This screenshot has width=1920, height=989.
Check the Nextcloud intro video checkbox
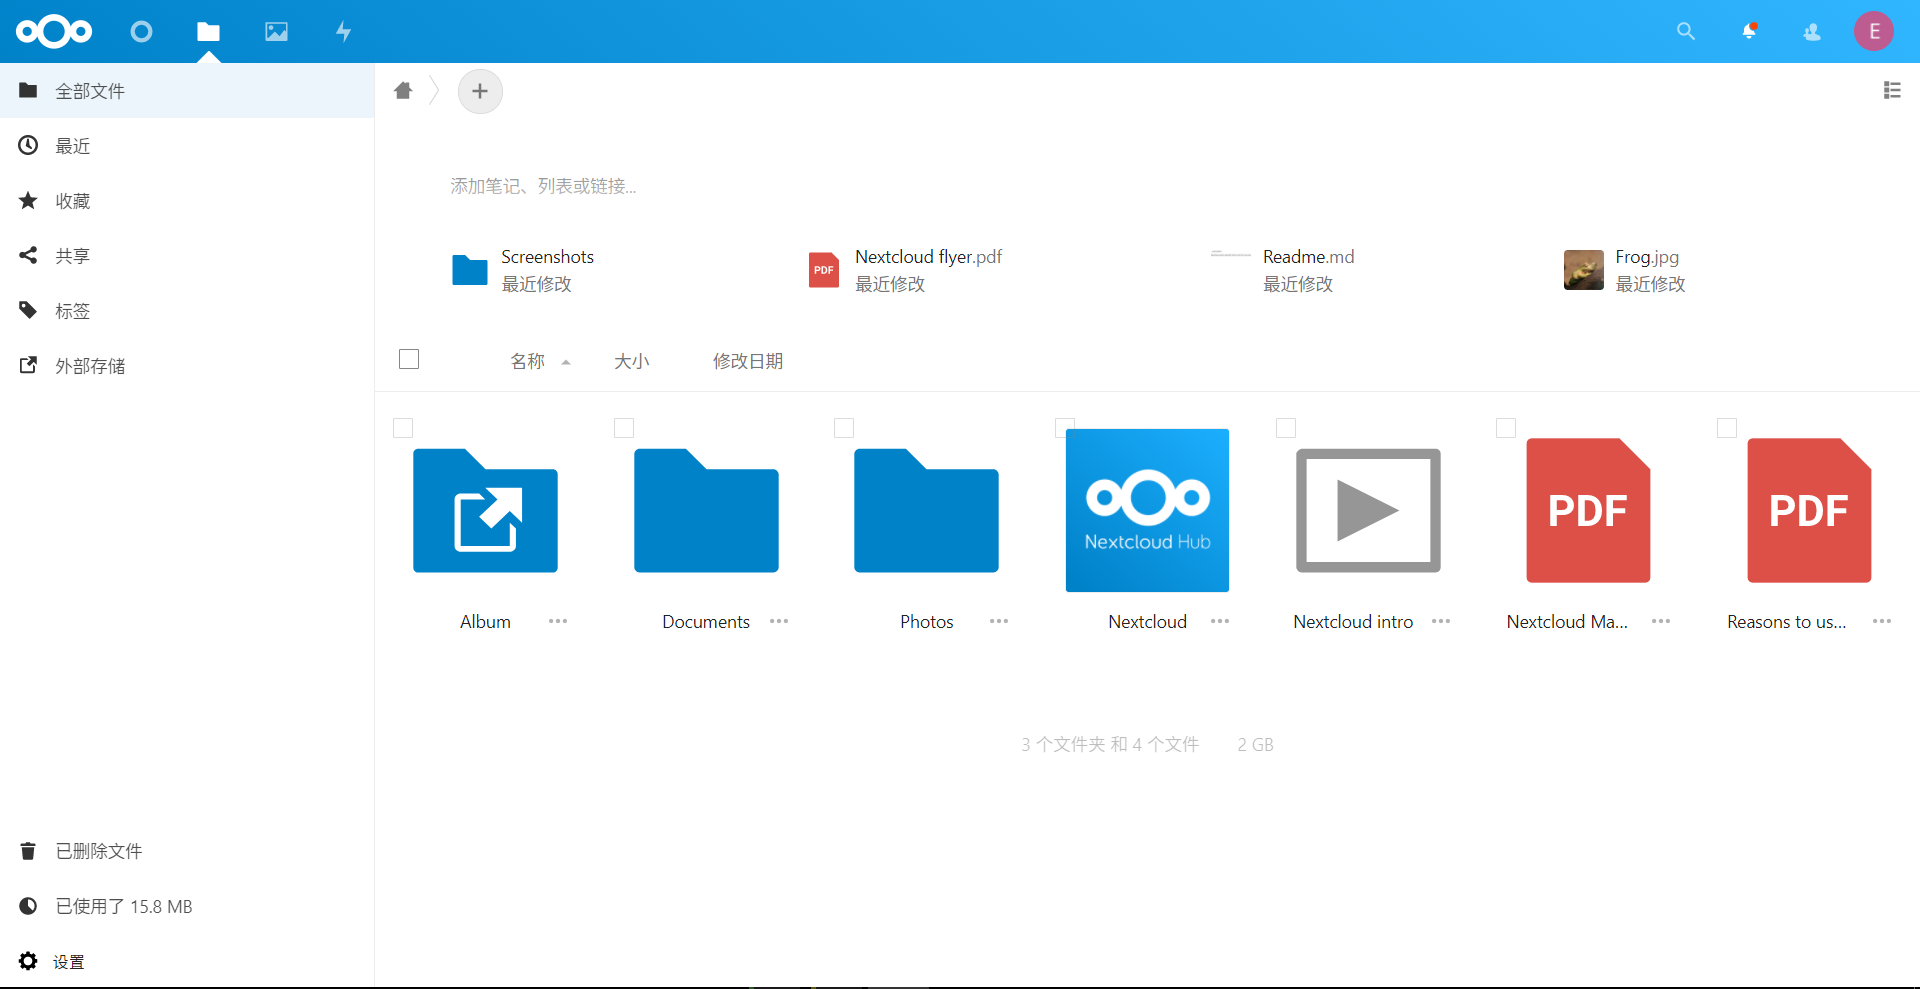(x=1286, y=428)
